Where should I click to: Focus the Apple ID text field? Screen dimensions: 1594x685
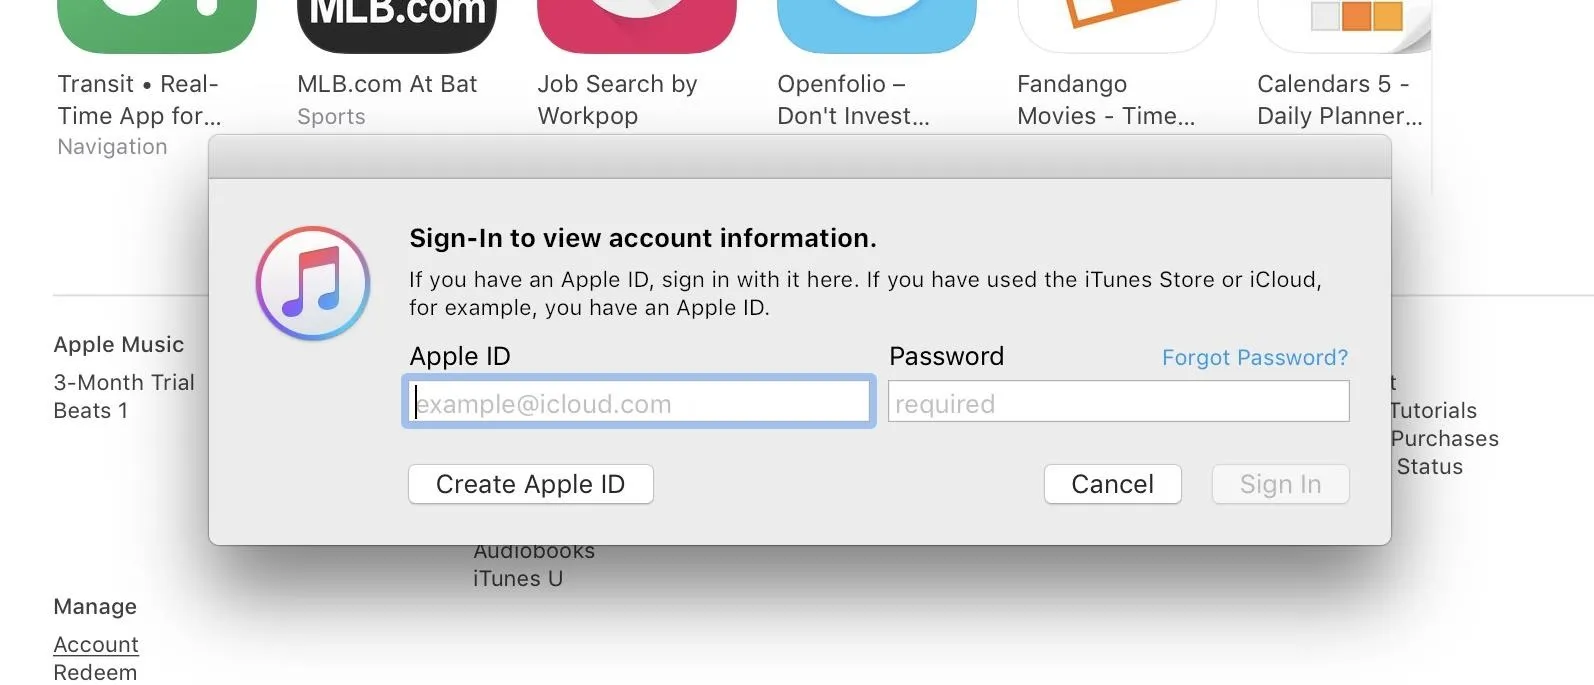pos(639,403)
